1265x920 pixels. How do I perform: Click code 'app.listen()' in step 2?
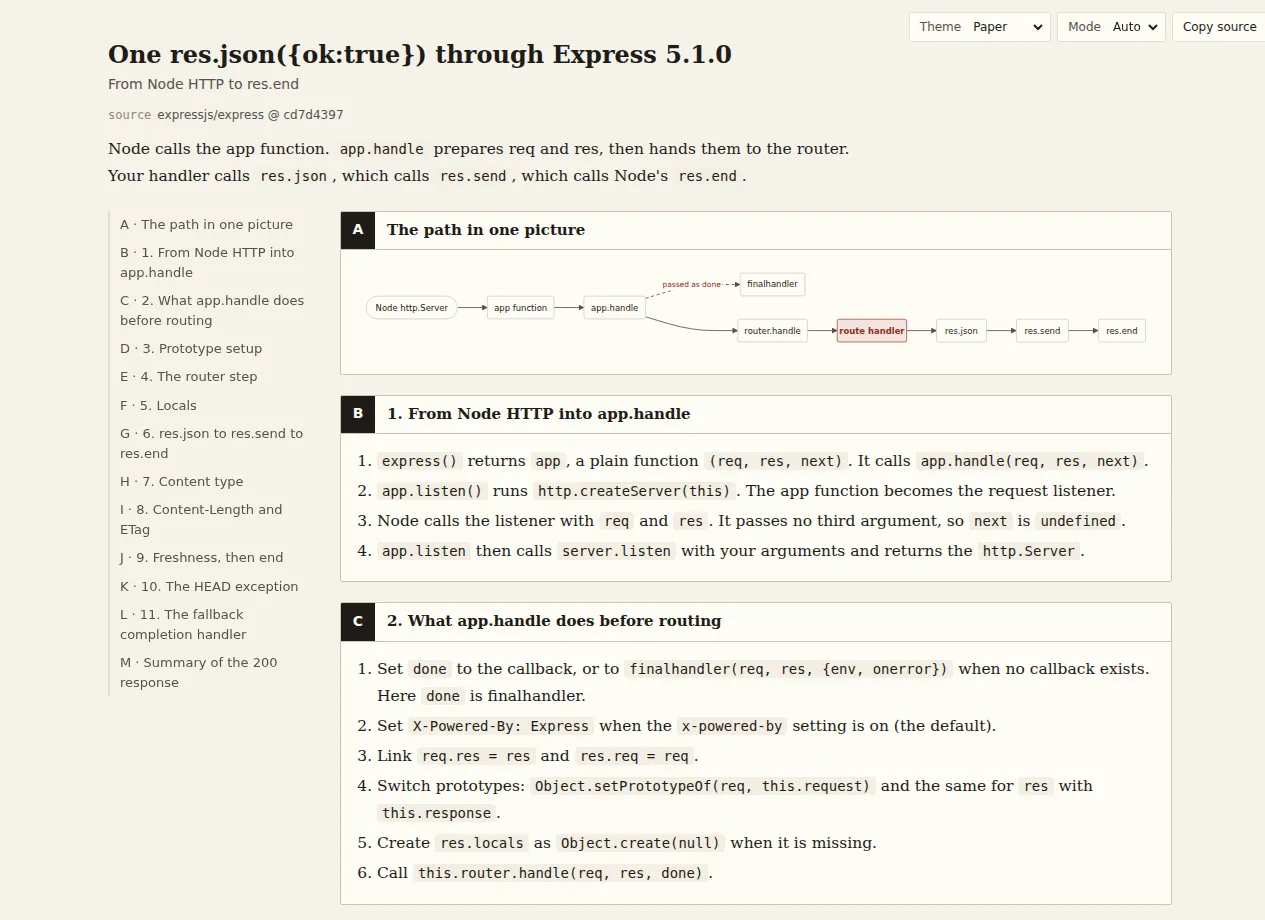click(x=433, y=491)
